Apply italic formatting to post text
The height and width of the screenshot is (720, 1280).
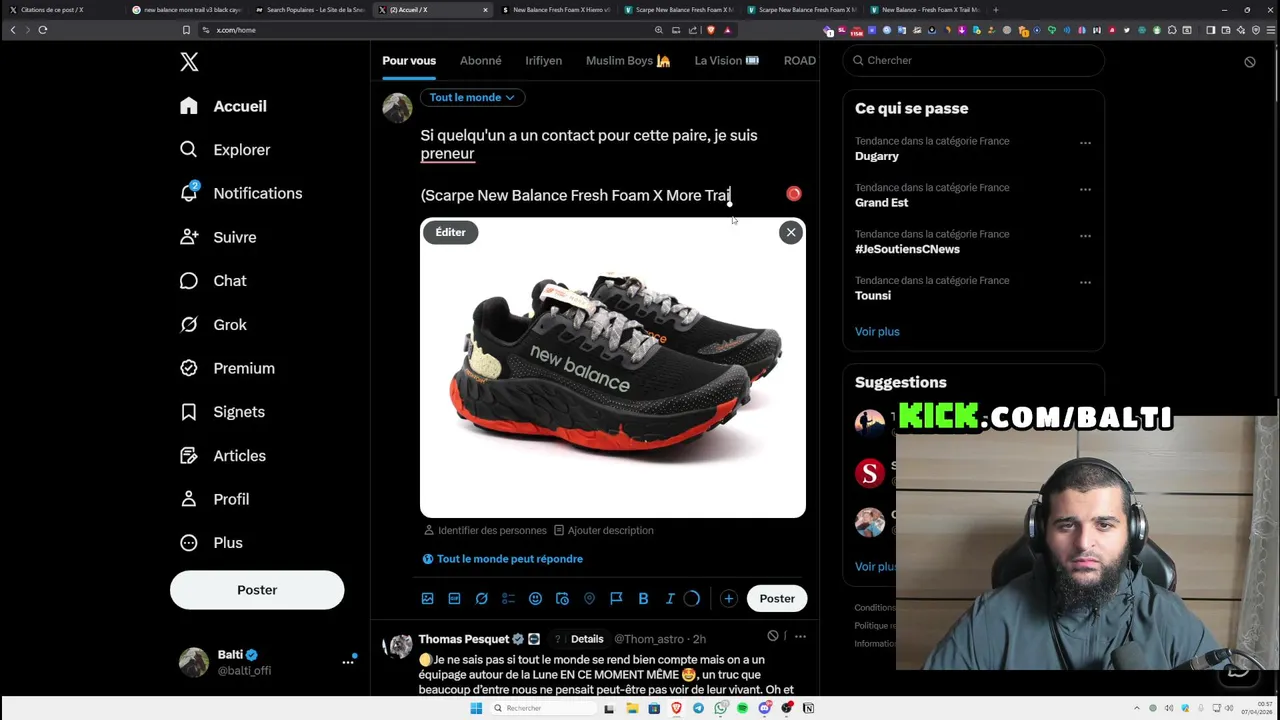tap(670, 598)
